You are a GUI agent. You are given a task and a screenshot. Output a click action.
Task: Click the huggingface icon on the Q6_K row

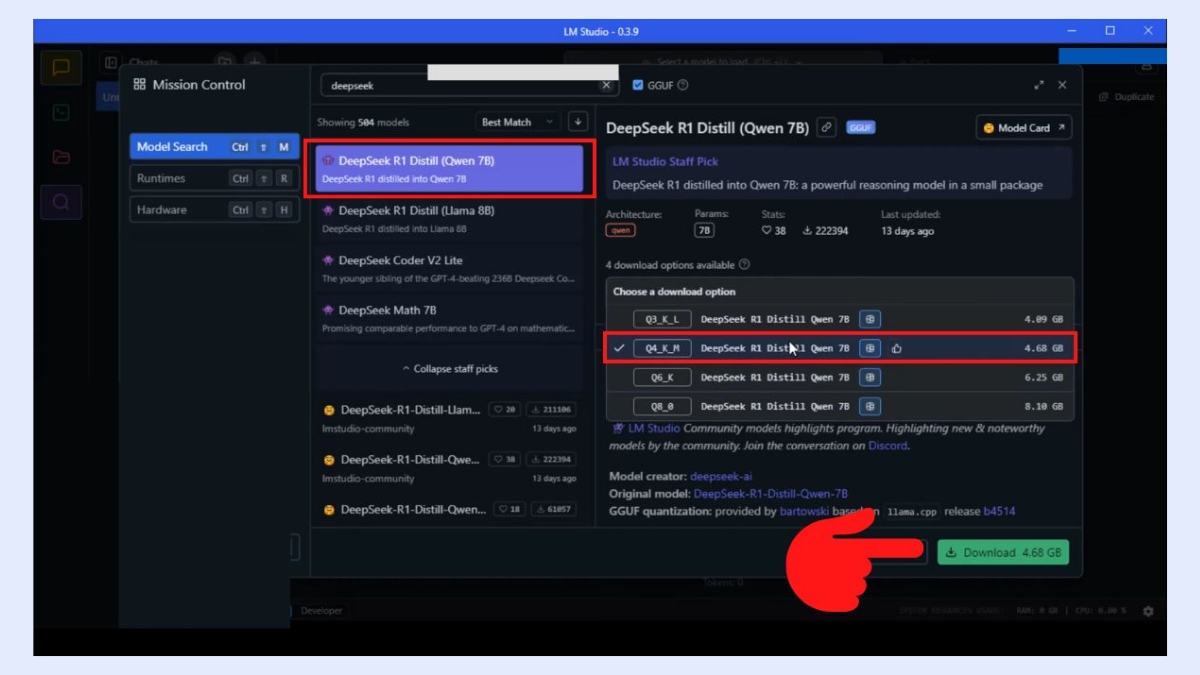point(869,377)
